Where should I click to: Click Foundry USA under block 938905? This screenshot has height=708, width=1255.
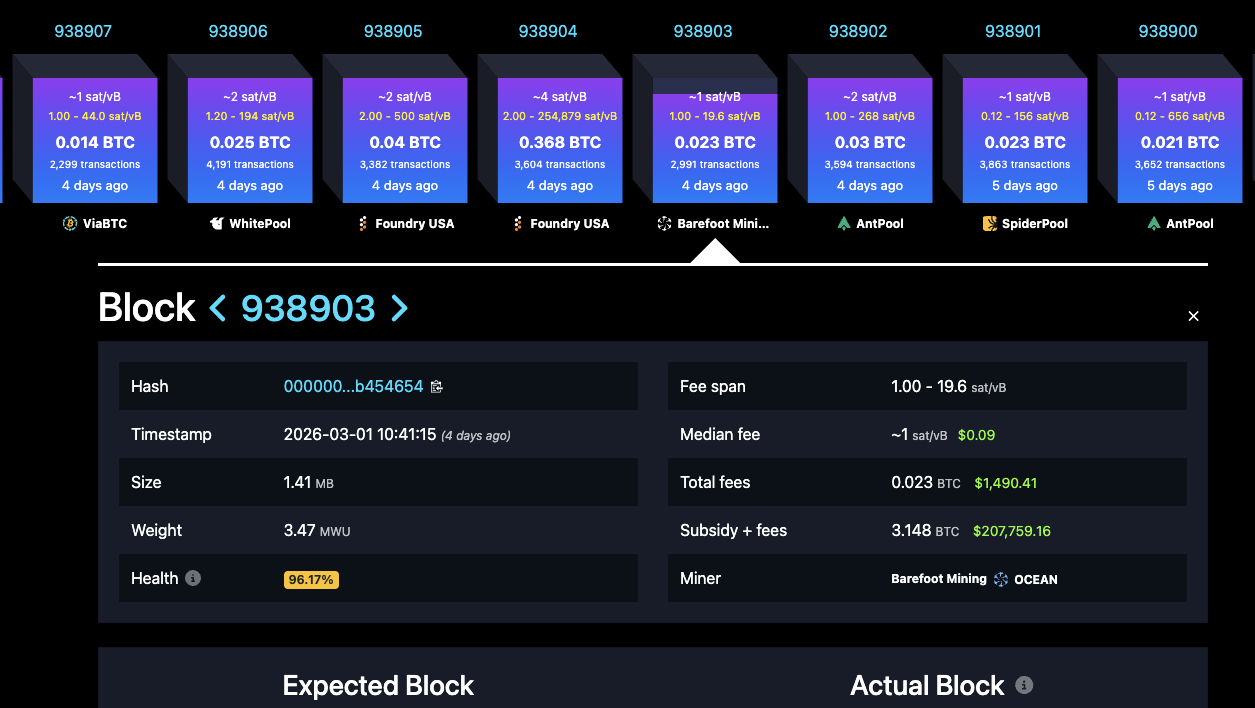click(x=414, y=223)
